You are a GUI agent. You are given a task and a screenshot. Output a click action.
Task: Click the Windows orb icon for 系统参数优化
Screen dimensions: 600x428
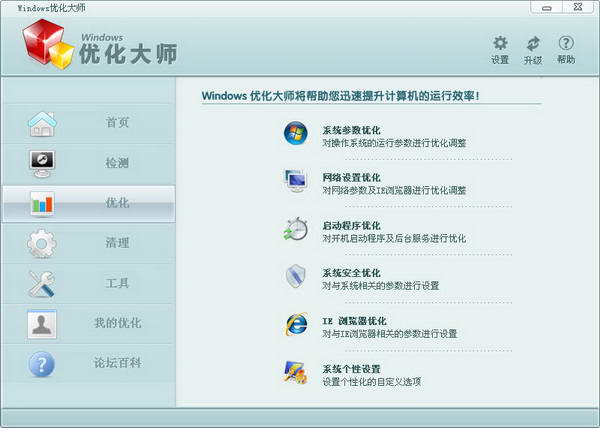click(295, 133)
